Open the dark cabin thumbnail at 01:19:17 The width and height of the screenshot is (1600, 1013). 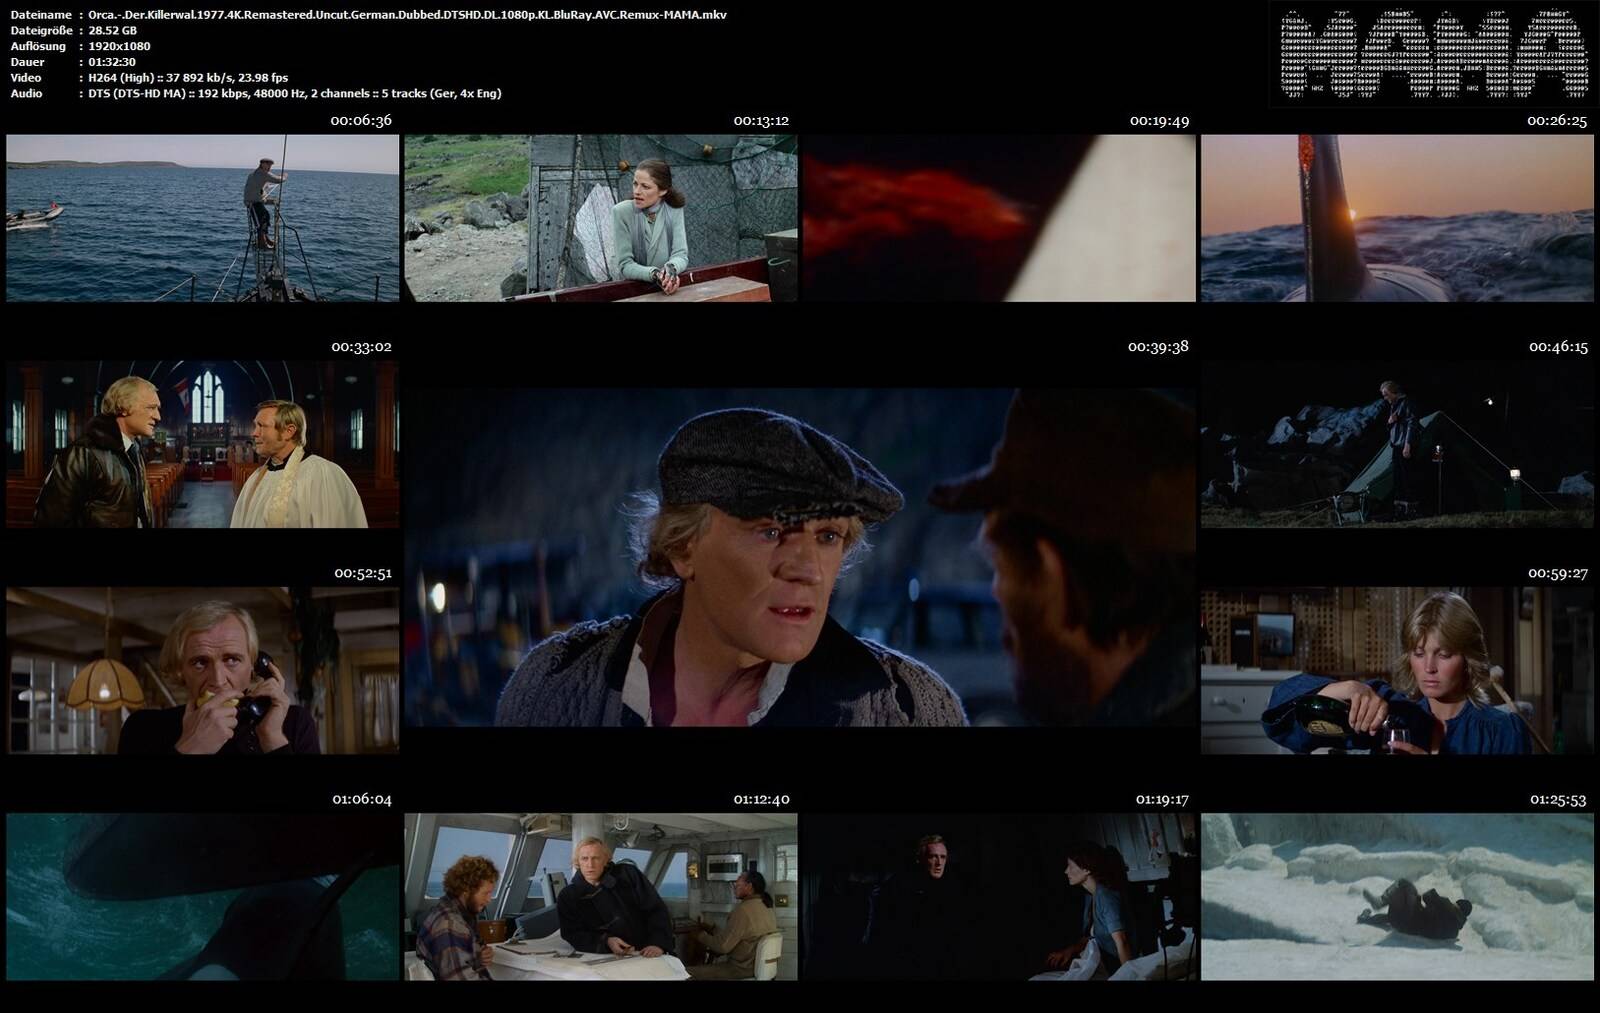click(x=999, y=897)
